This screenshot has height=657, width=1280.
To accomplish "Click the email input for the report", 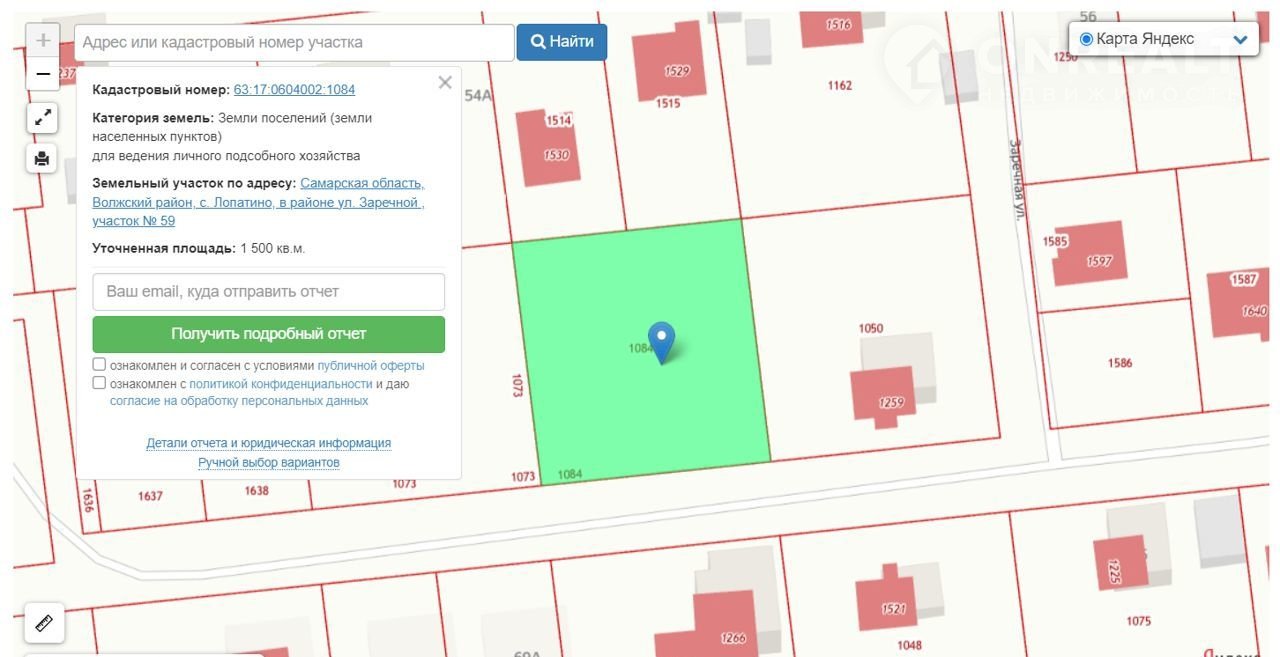I will (x=268, y=292).
